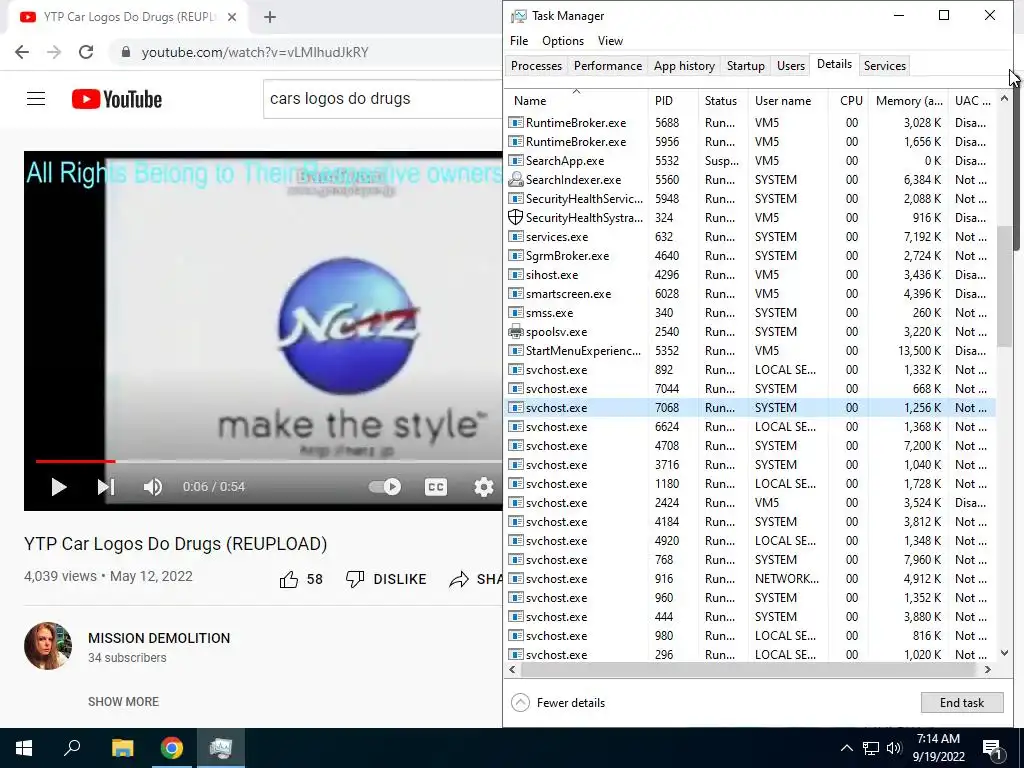
Task: Select StartMenuExperience process row
Action: (750, 351)
